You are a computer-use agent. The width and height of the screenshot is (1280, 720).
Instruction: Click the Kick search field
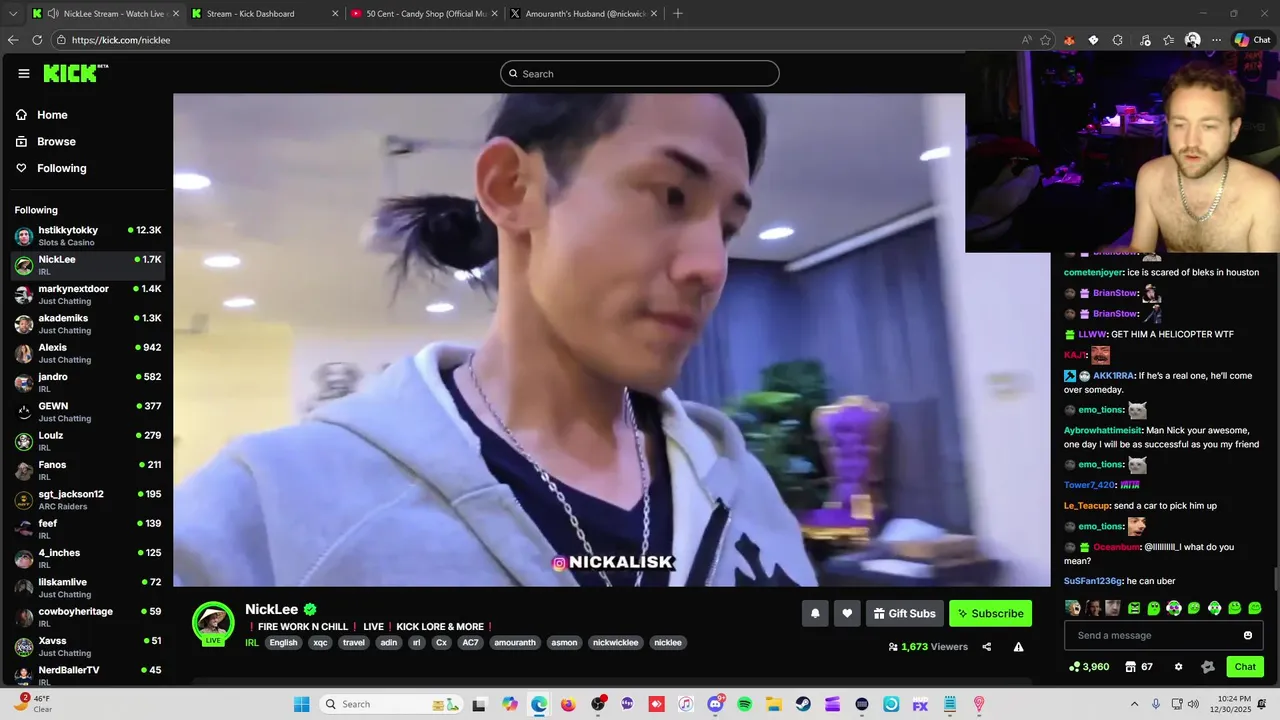point(640,73)
